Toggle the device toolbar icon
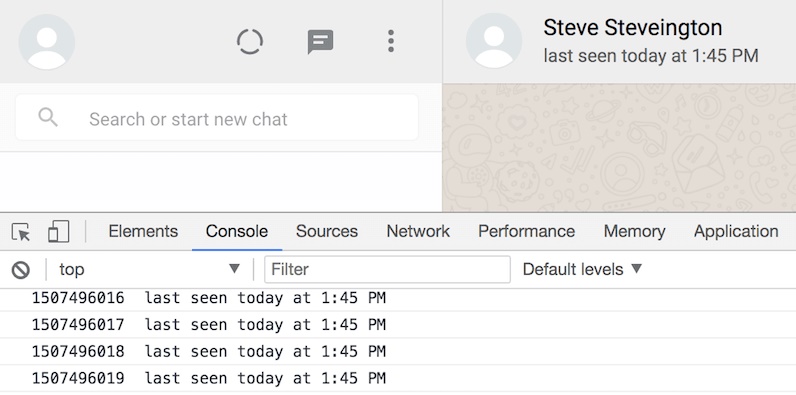The image size is (796, 395). (x=58, y=232)
